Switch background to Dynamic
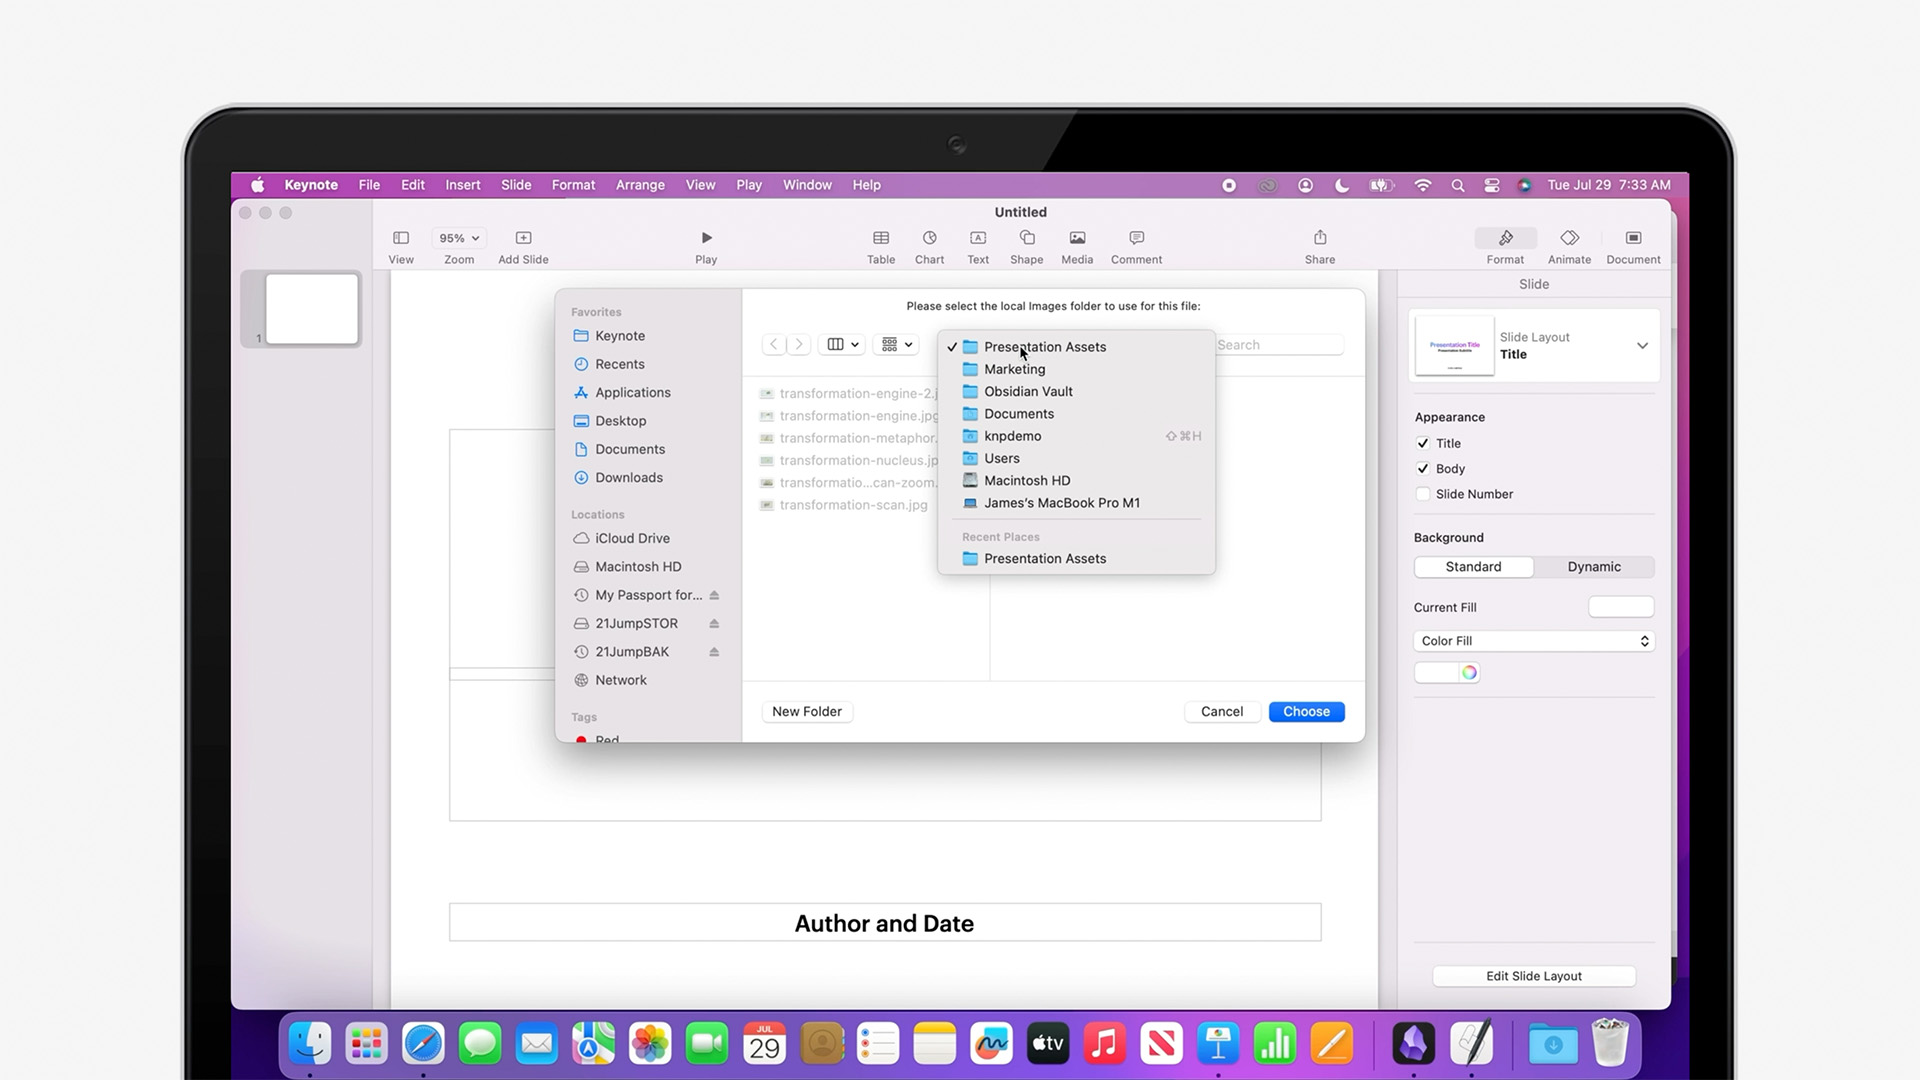Screen dimensions: 1920x1080 (x=1593, y=566)
